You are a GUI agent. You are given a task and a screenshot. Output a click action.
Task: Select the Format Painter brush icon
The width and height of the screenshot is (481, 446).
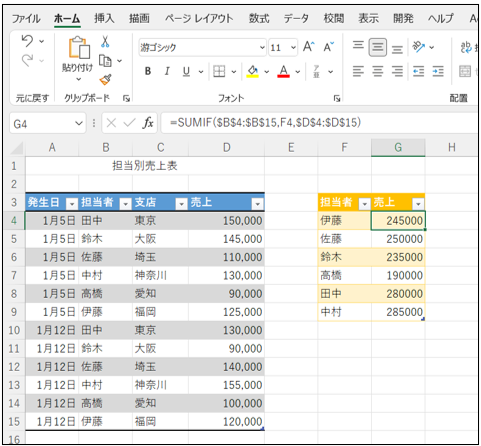pyautogui.click(x=105, y=79)
